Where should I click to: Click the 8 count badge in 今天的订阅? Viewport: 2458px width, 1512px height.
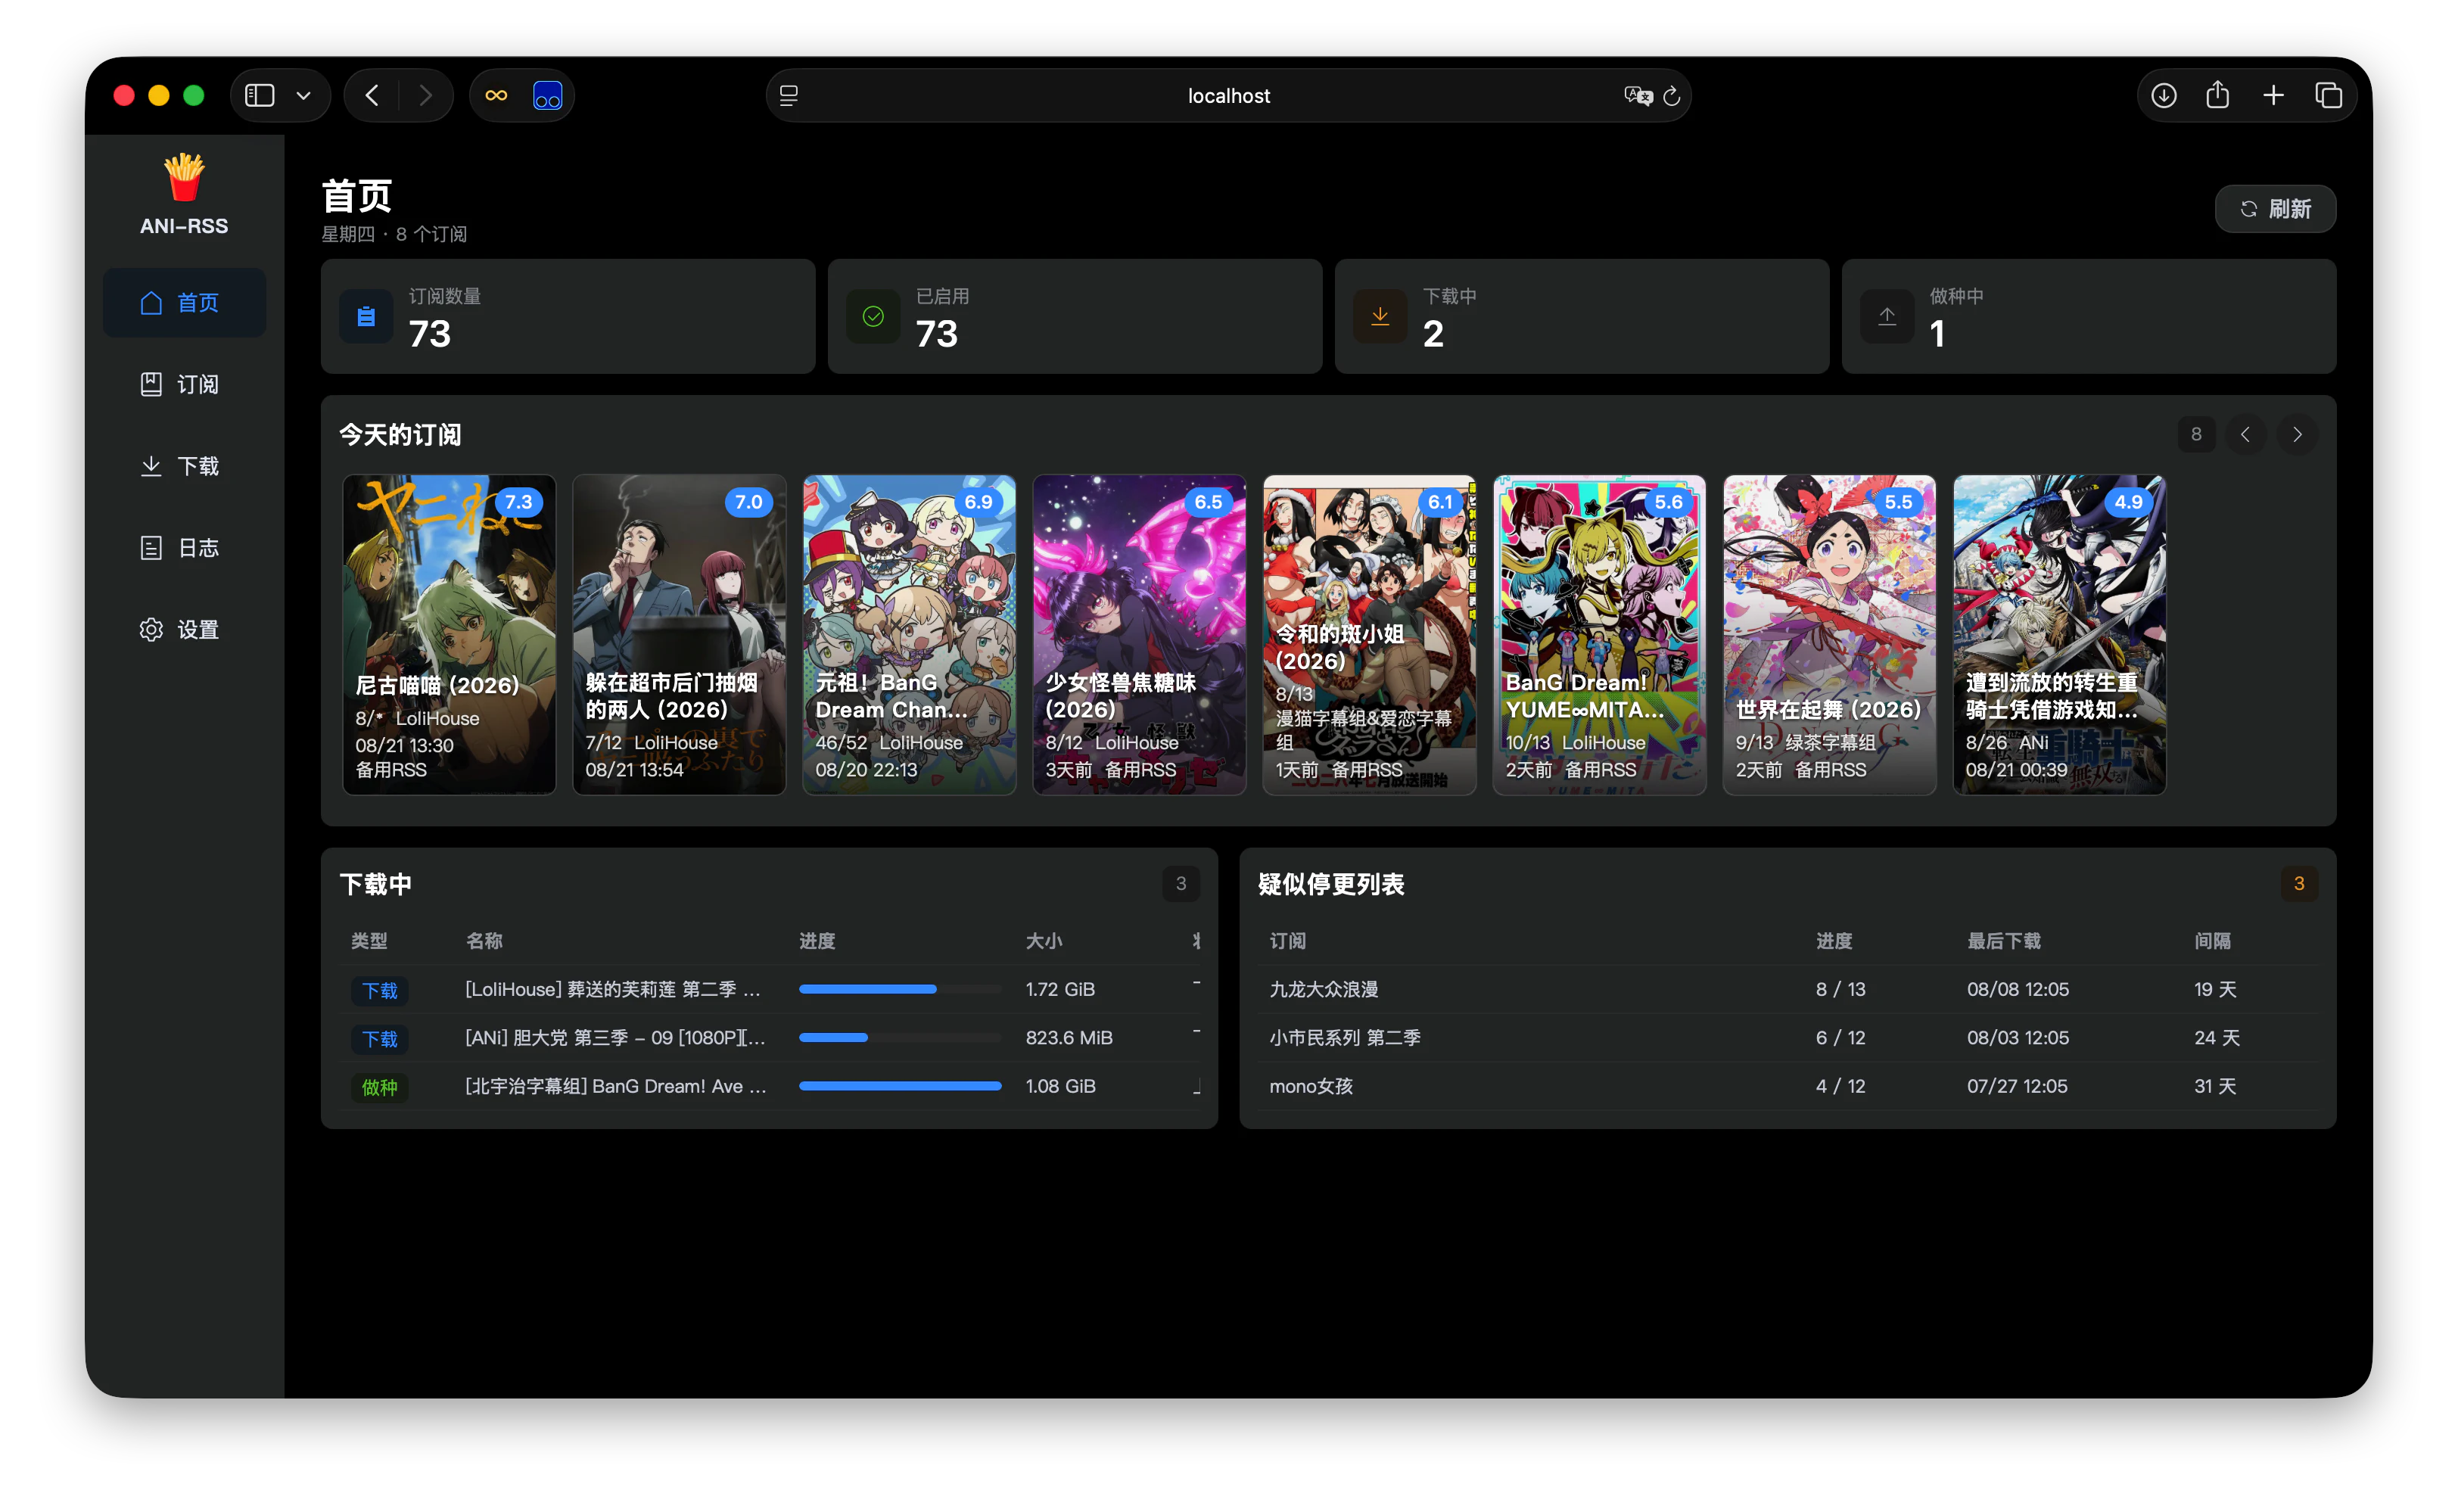coord(2196,435)
